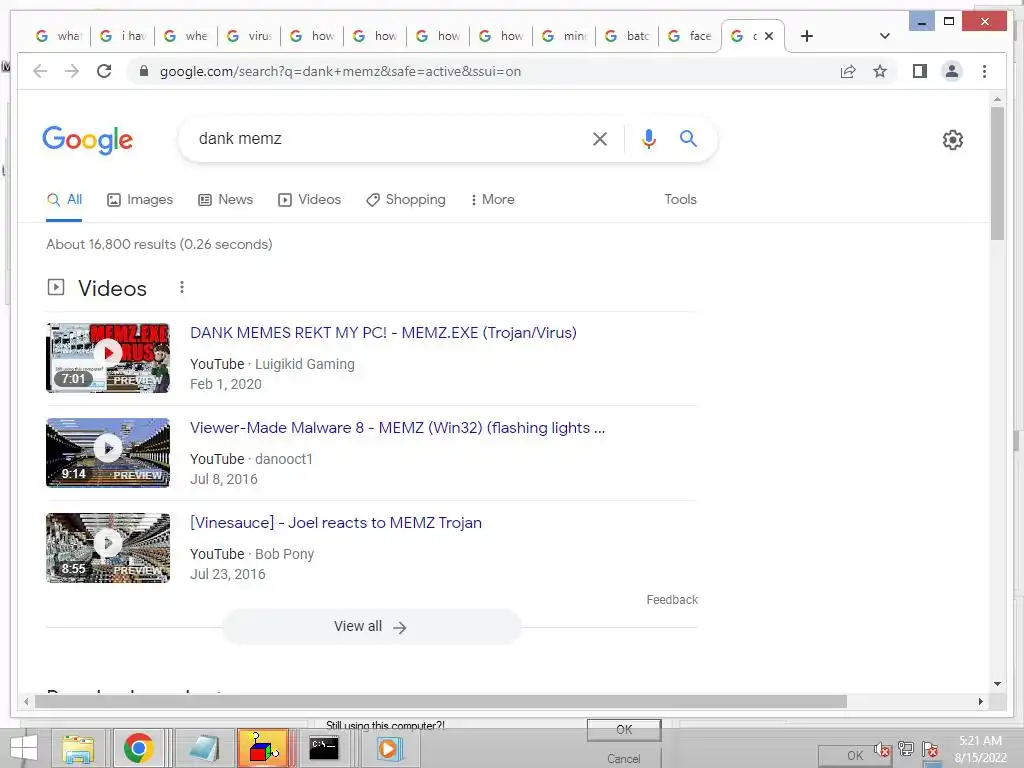The width and height of the screenshot is (1024, 768).
Task: Click the Chrome taskbar icon
Action: pyautogui.click(x=138, y=748)
